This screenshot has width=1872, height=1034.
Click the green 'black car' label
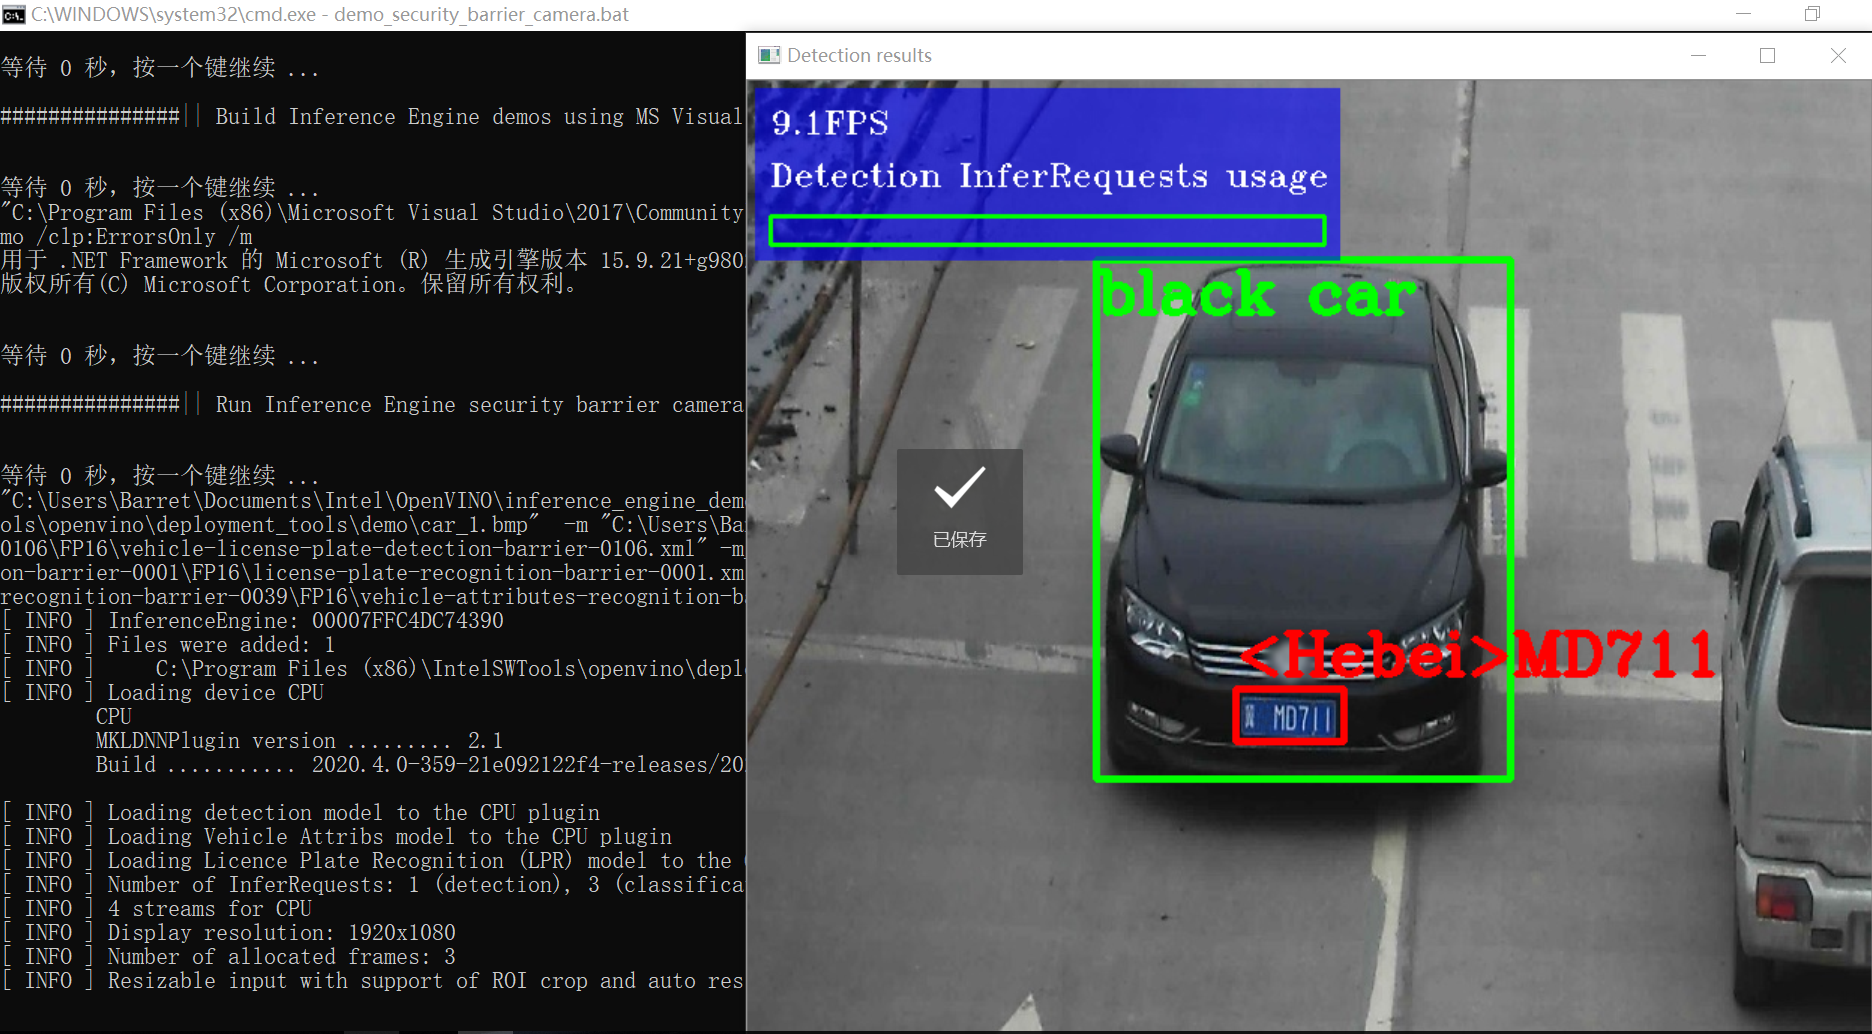pos(1257,296)
